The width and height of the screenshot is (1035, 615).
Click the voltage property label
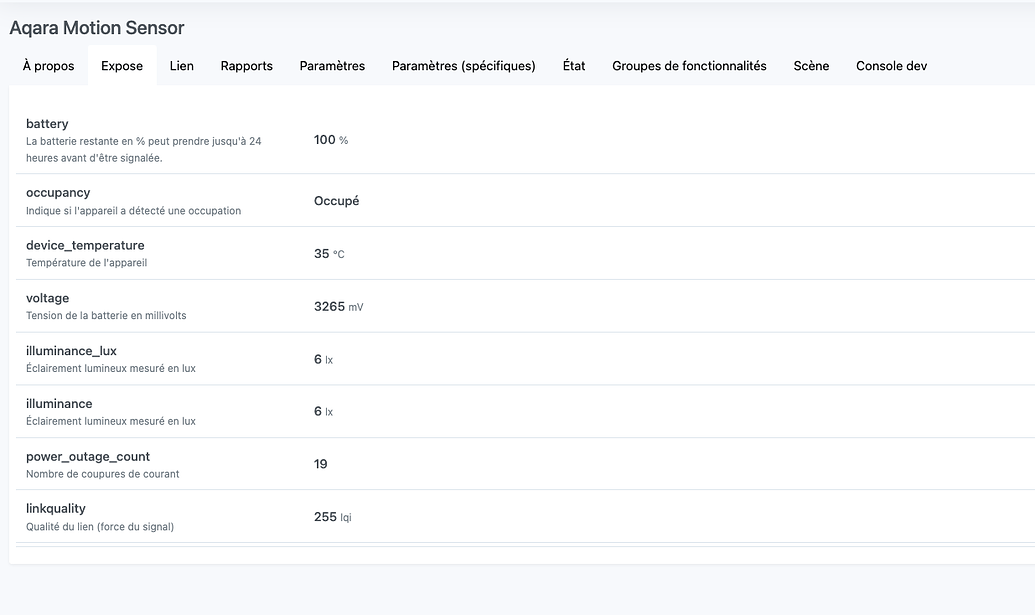47,298
